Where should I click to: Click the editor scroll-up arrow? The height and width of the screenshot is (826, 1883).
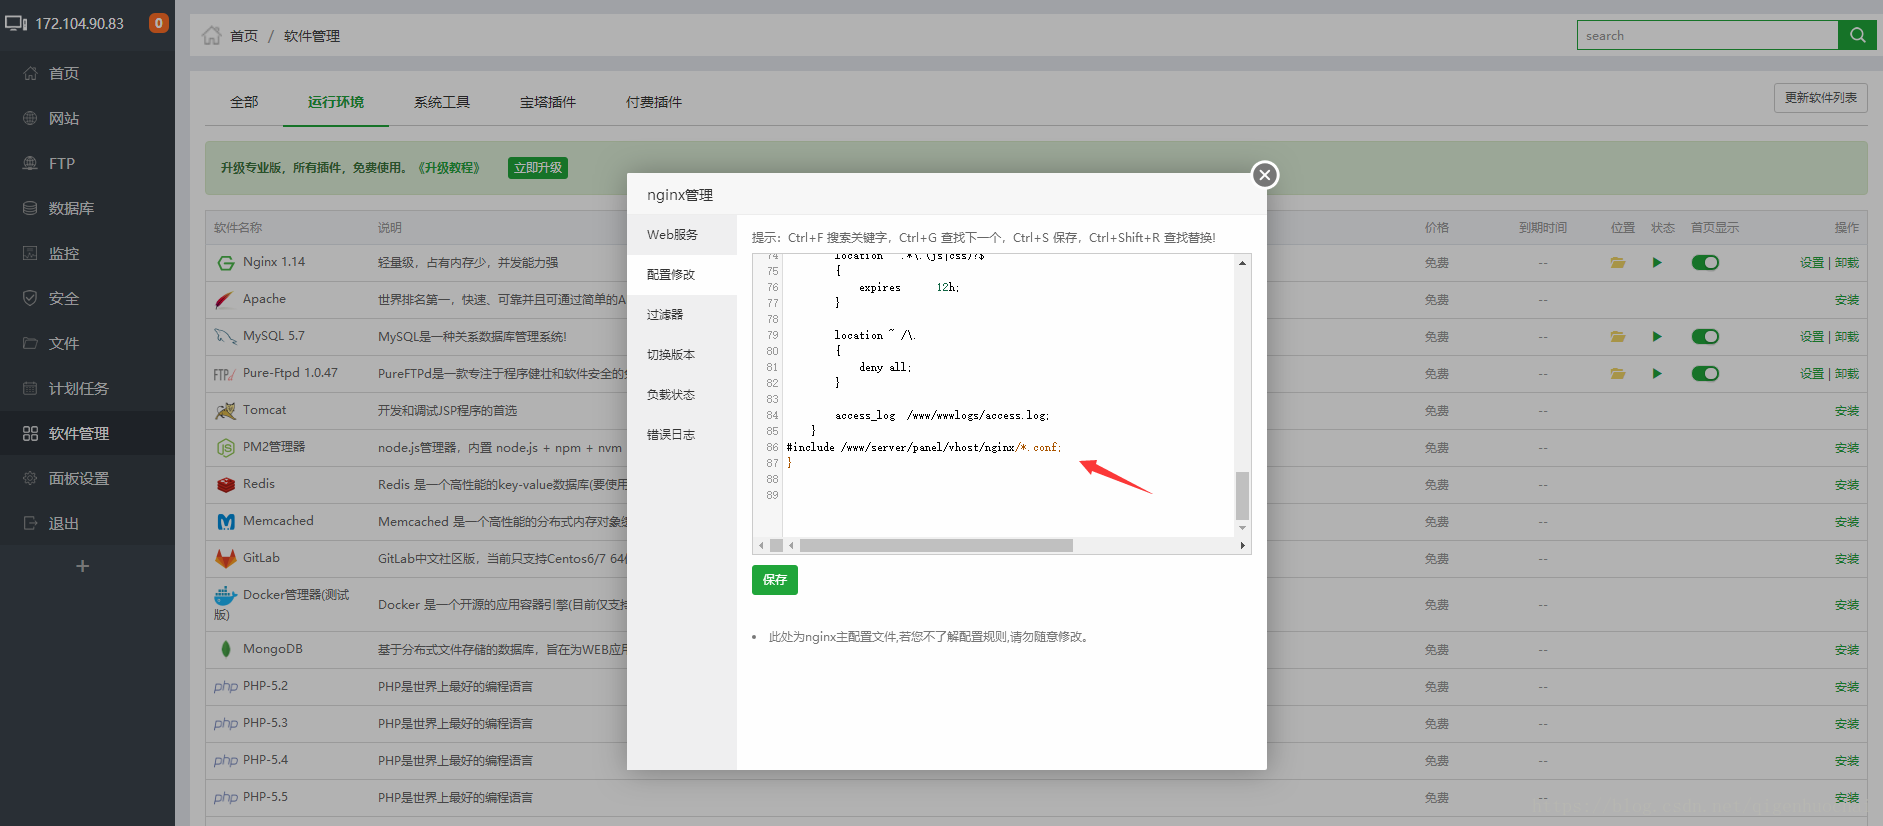[x=1242, y=263]
